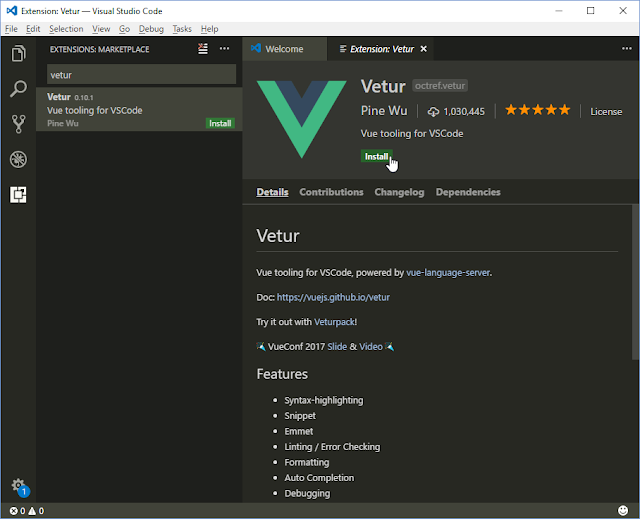Open editor more actions ellipsis menu
Screen dimensions: 640x519
click(x=627, y=49)
